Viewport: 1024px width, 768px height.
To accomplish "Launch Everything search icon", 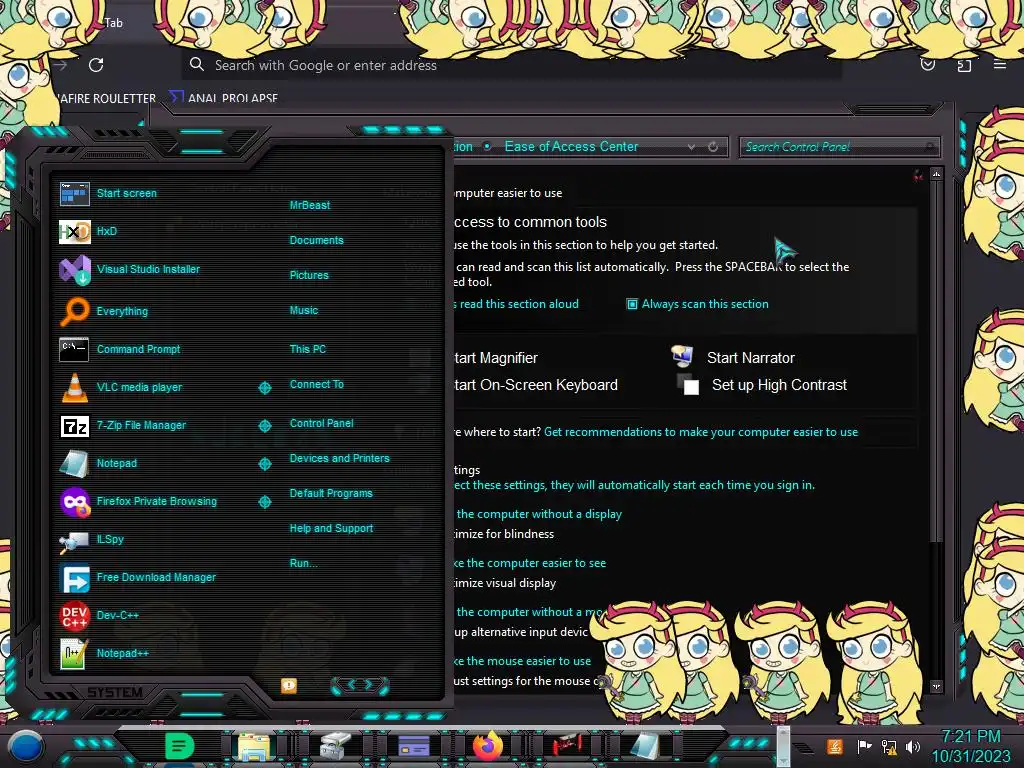I will (74, 311).
